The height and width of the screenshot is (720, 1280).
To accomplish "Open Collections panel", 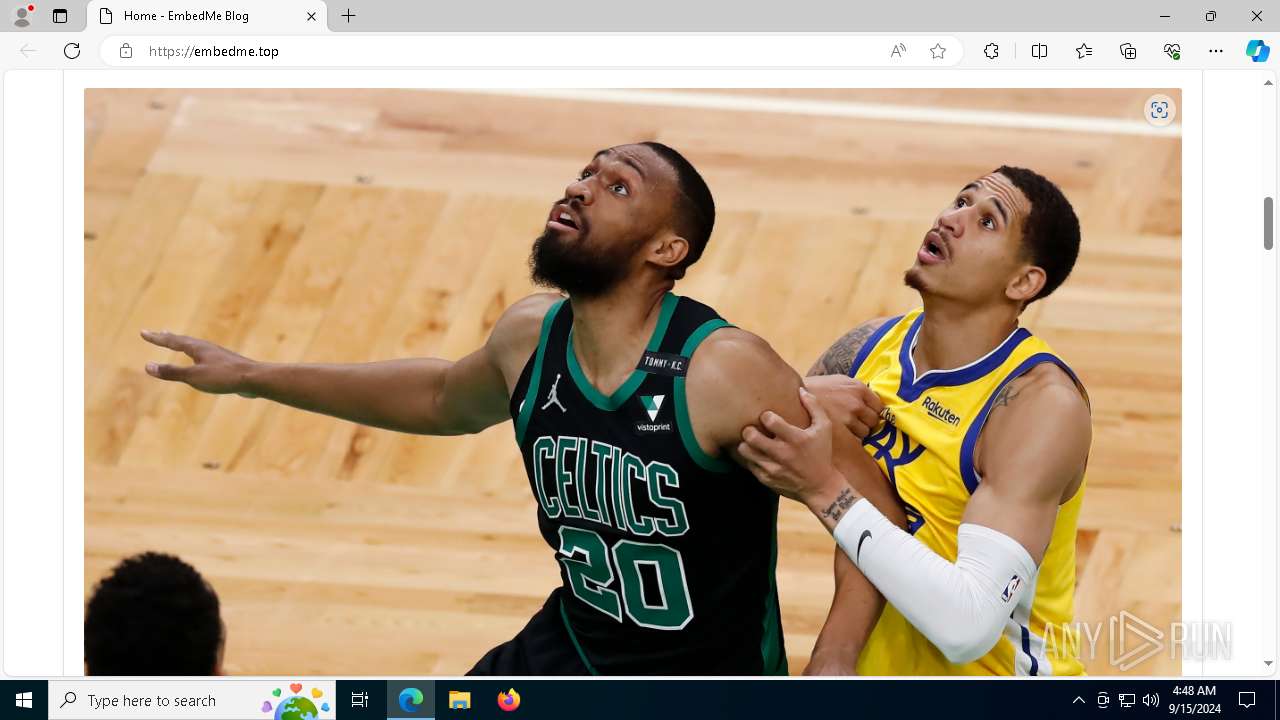I will (1128, 51).
